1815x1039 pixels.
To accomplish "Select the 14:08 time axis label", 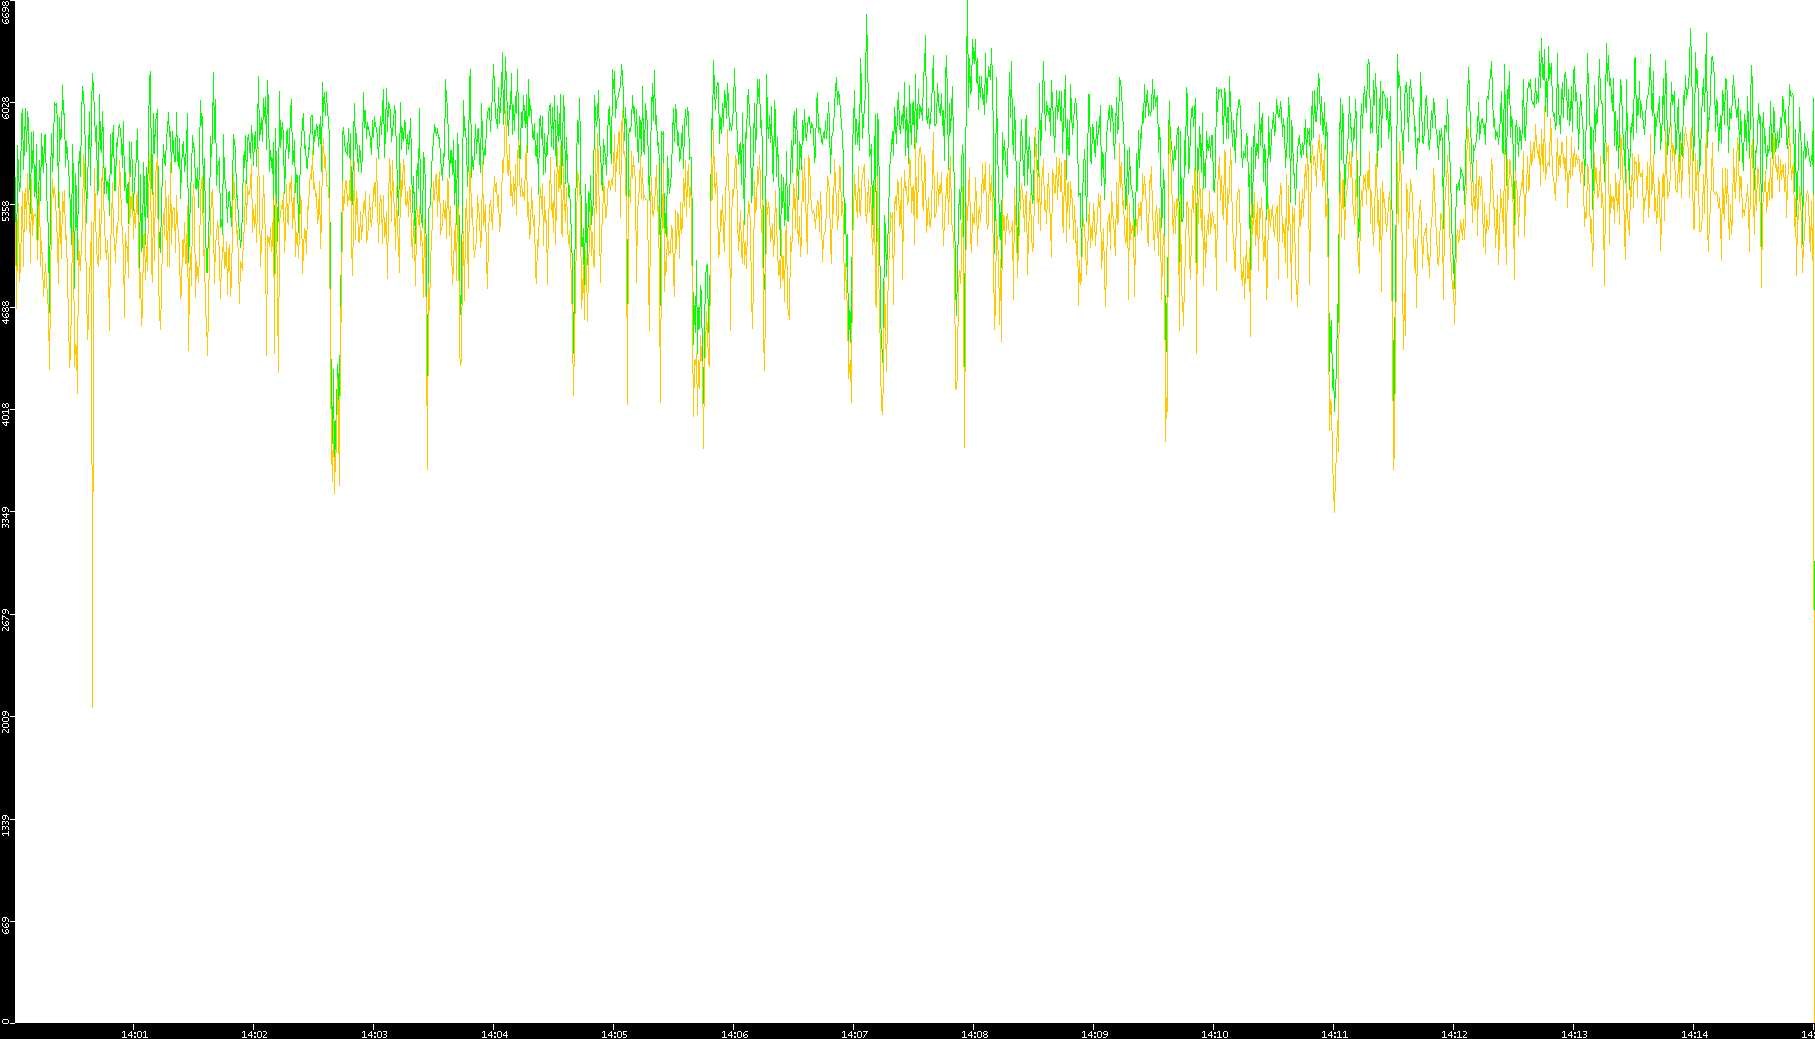I will [x=974, y=1034].
